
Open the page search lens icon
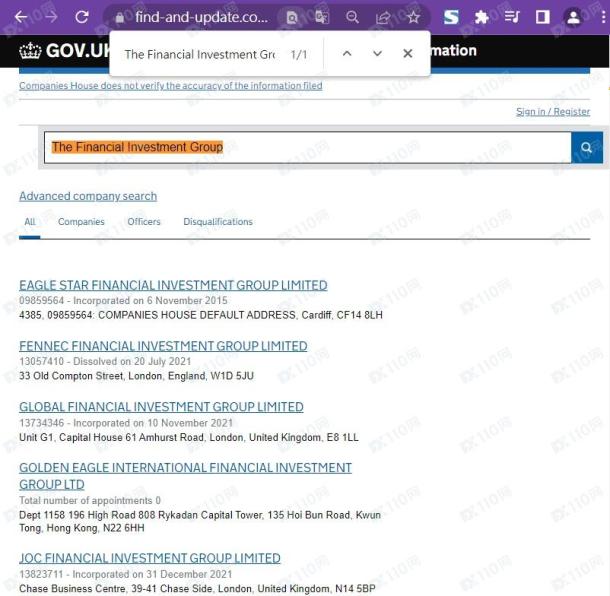click(x=292, y=17)
